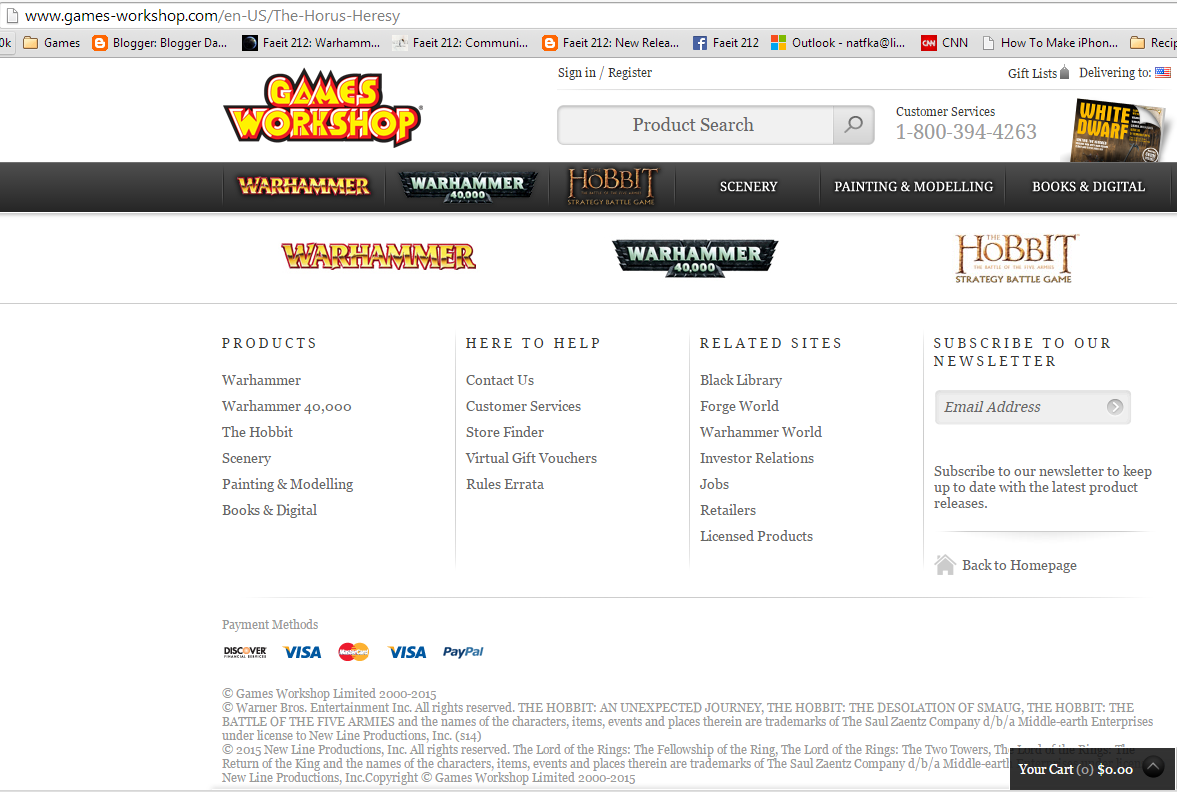Screen dimensions: 1177x792
Task: Open the Games bookmarks folder
Action: tap(52, 43)
